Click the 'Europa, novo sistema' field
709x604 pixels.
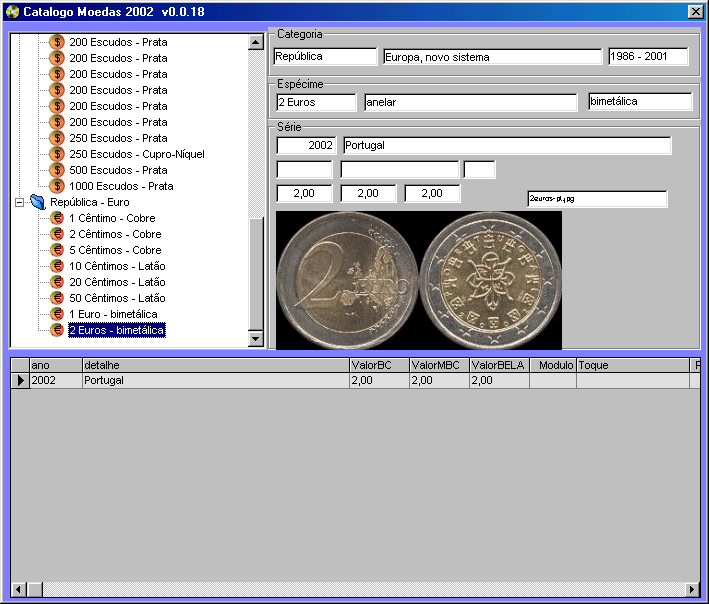(x=492, y=57)
